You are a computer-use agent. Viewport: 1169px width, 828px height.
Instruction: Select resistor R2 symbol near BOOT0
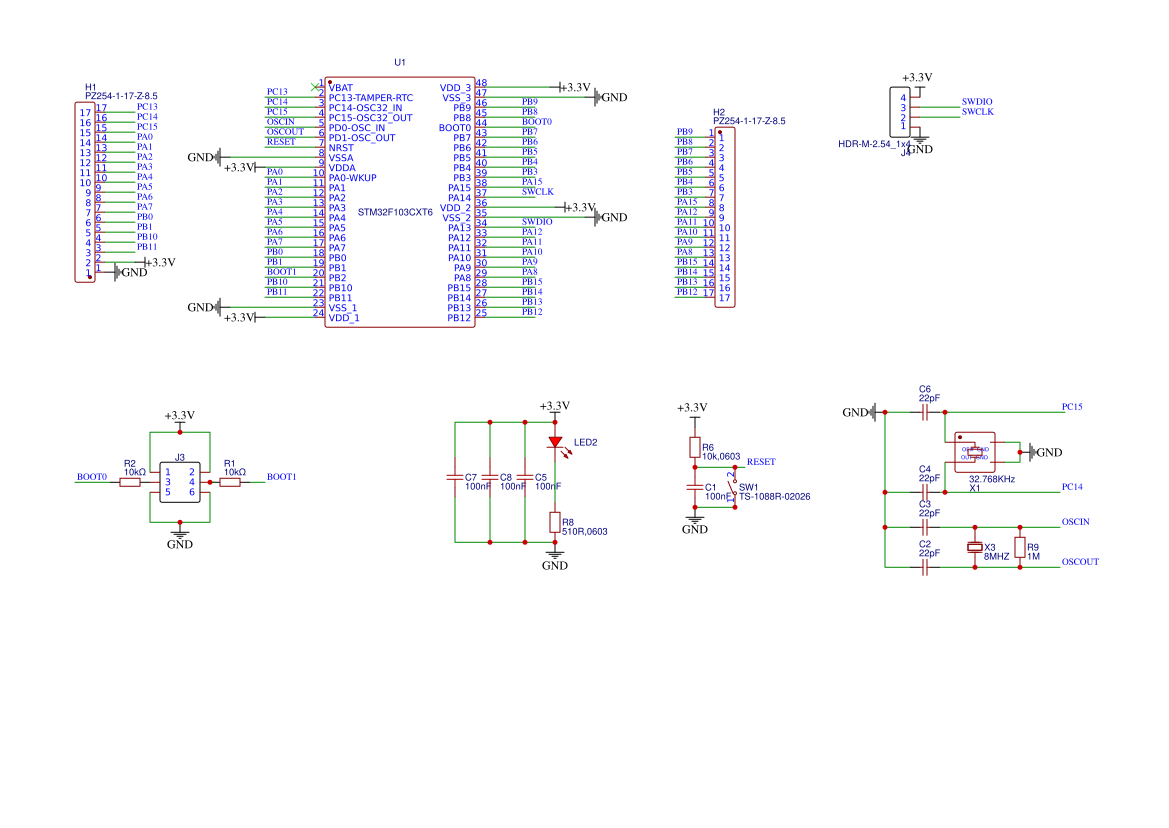(x=130, y=483)
